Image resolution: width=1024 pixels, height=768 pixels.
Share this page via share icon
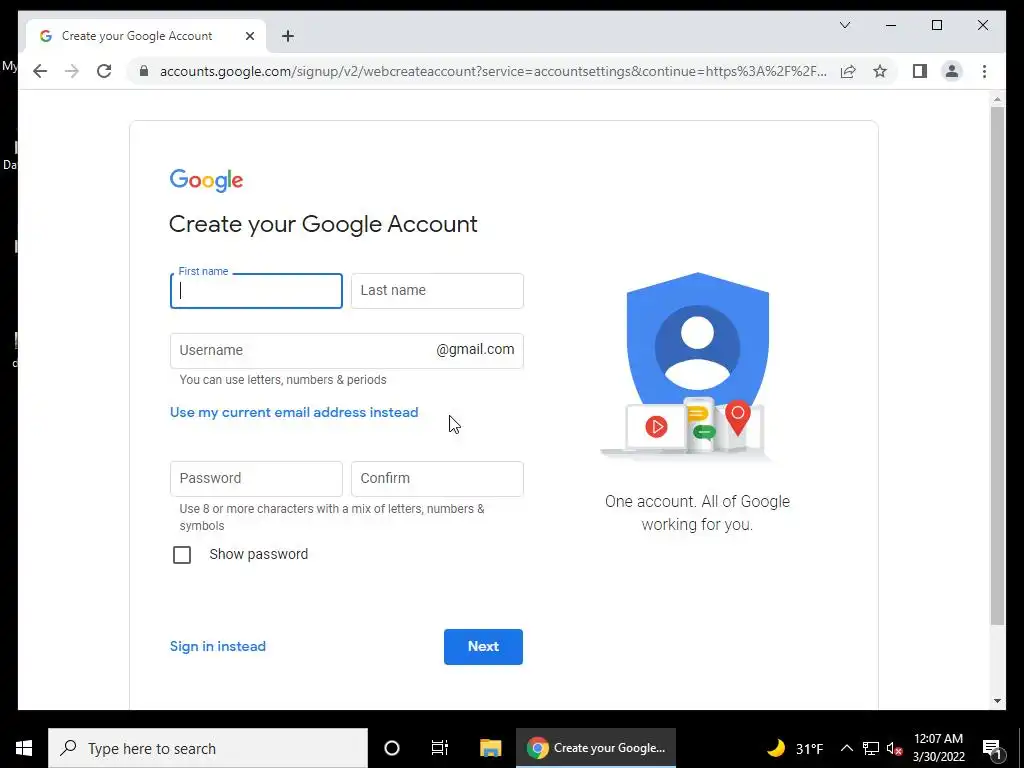click(848, 71)
